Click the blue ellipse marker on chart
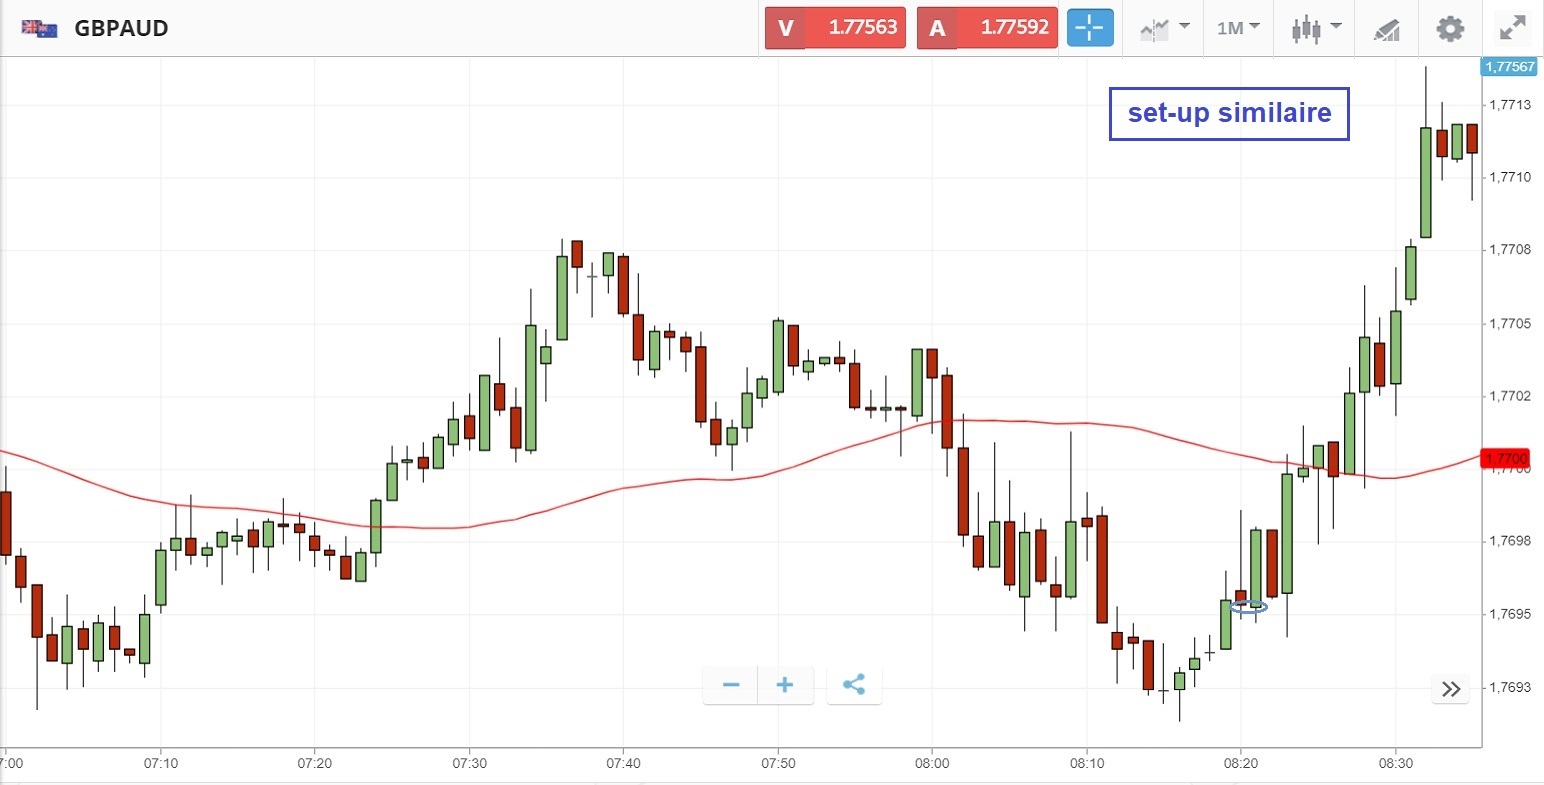Viewport: 1544px width, 785px height. click(x=1248, y=606)
